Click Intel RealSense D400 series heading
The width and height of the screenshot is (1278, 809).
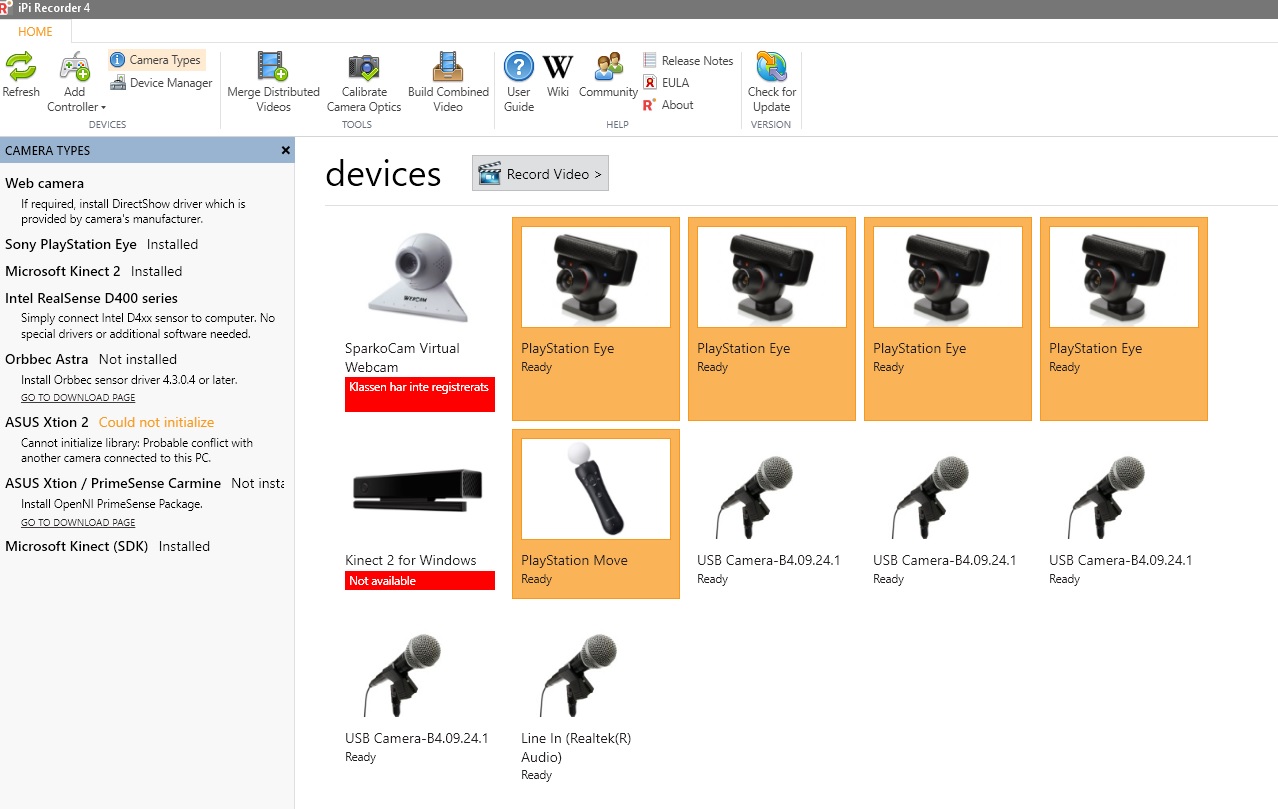(x=91, y=298)
